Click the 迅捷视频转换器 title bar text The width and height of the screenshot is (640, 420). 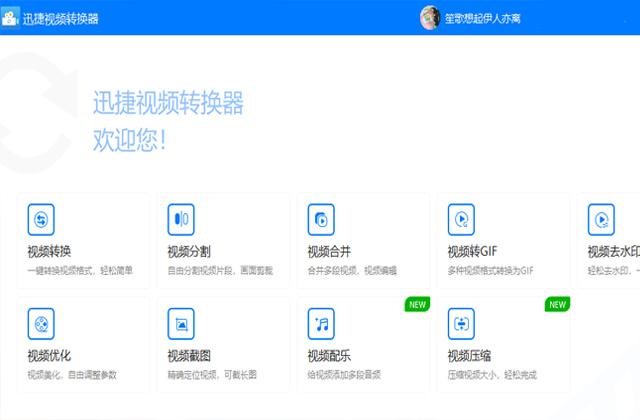point(60,19)
